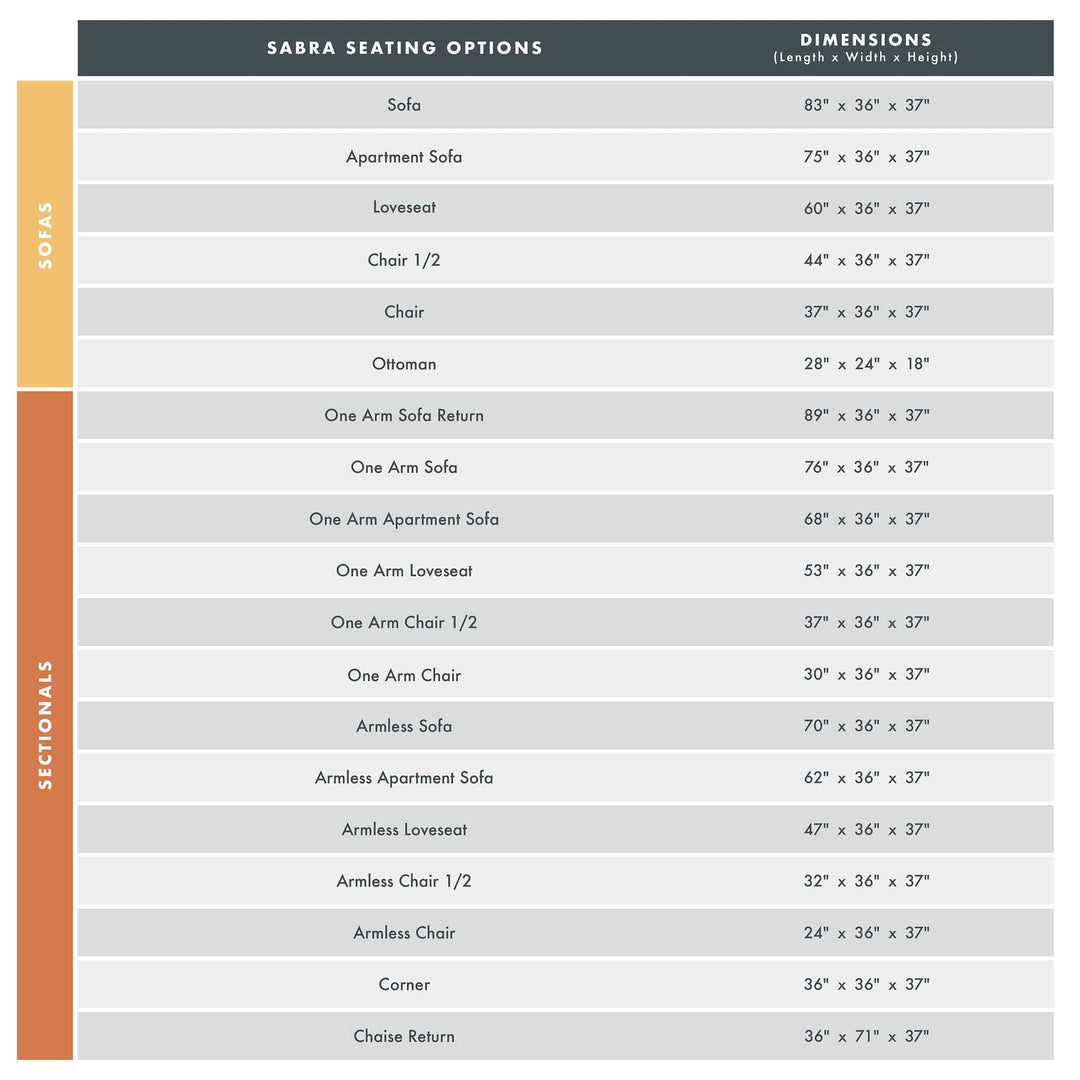Viewport: 1080px width, 1080px height.
Task: Select the Loveseat row label
Action: tap(404, 208)
